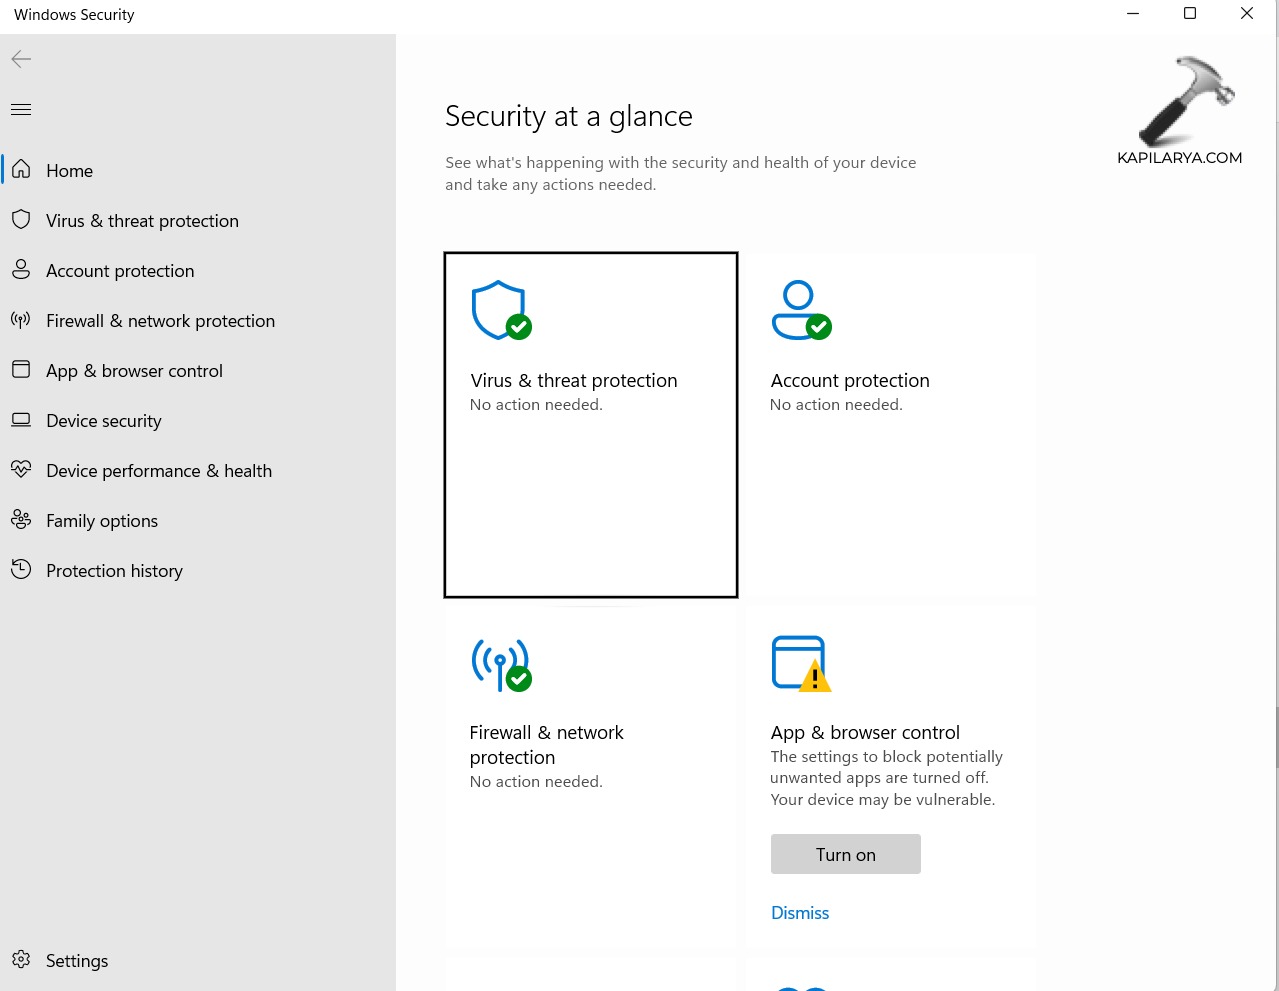Expand the hamburger navigation menu
1279x991 pixels.
(21, 109)
